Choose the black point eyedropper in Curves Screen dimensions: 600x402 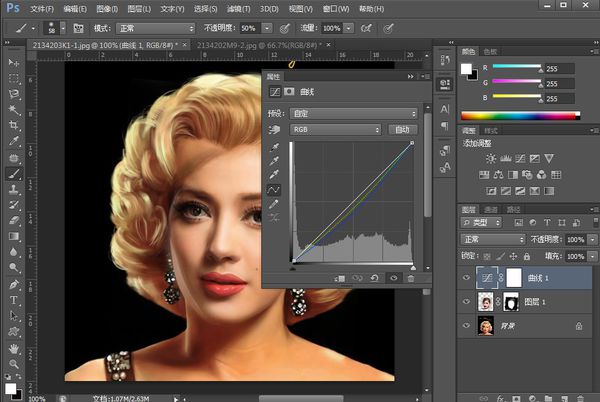coord(274,148)
